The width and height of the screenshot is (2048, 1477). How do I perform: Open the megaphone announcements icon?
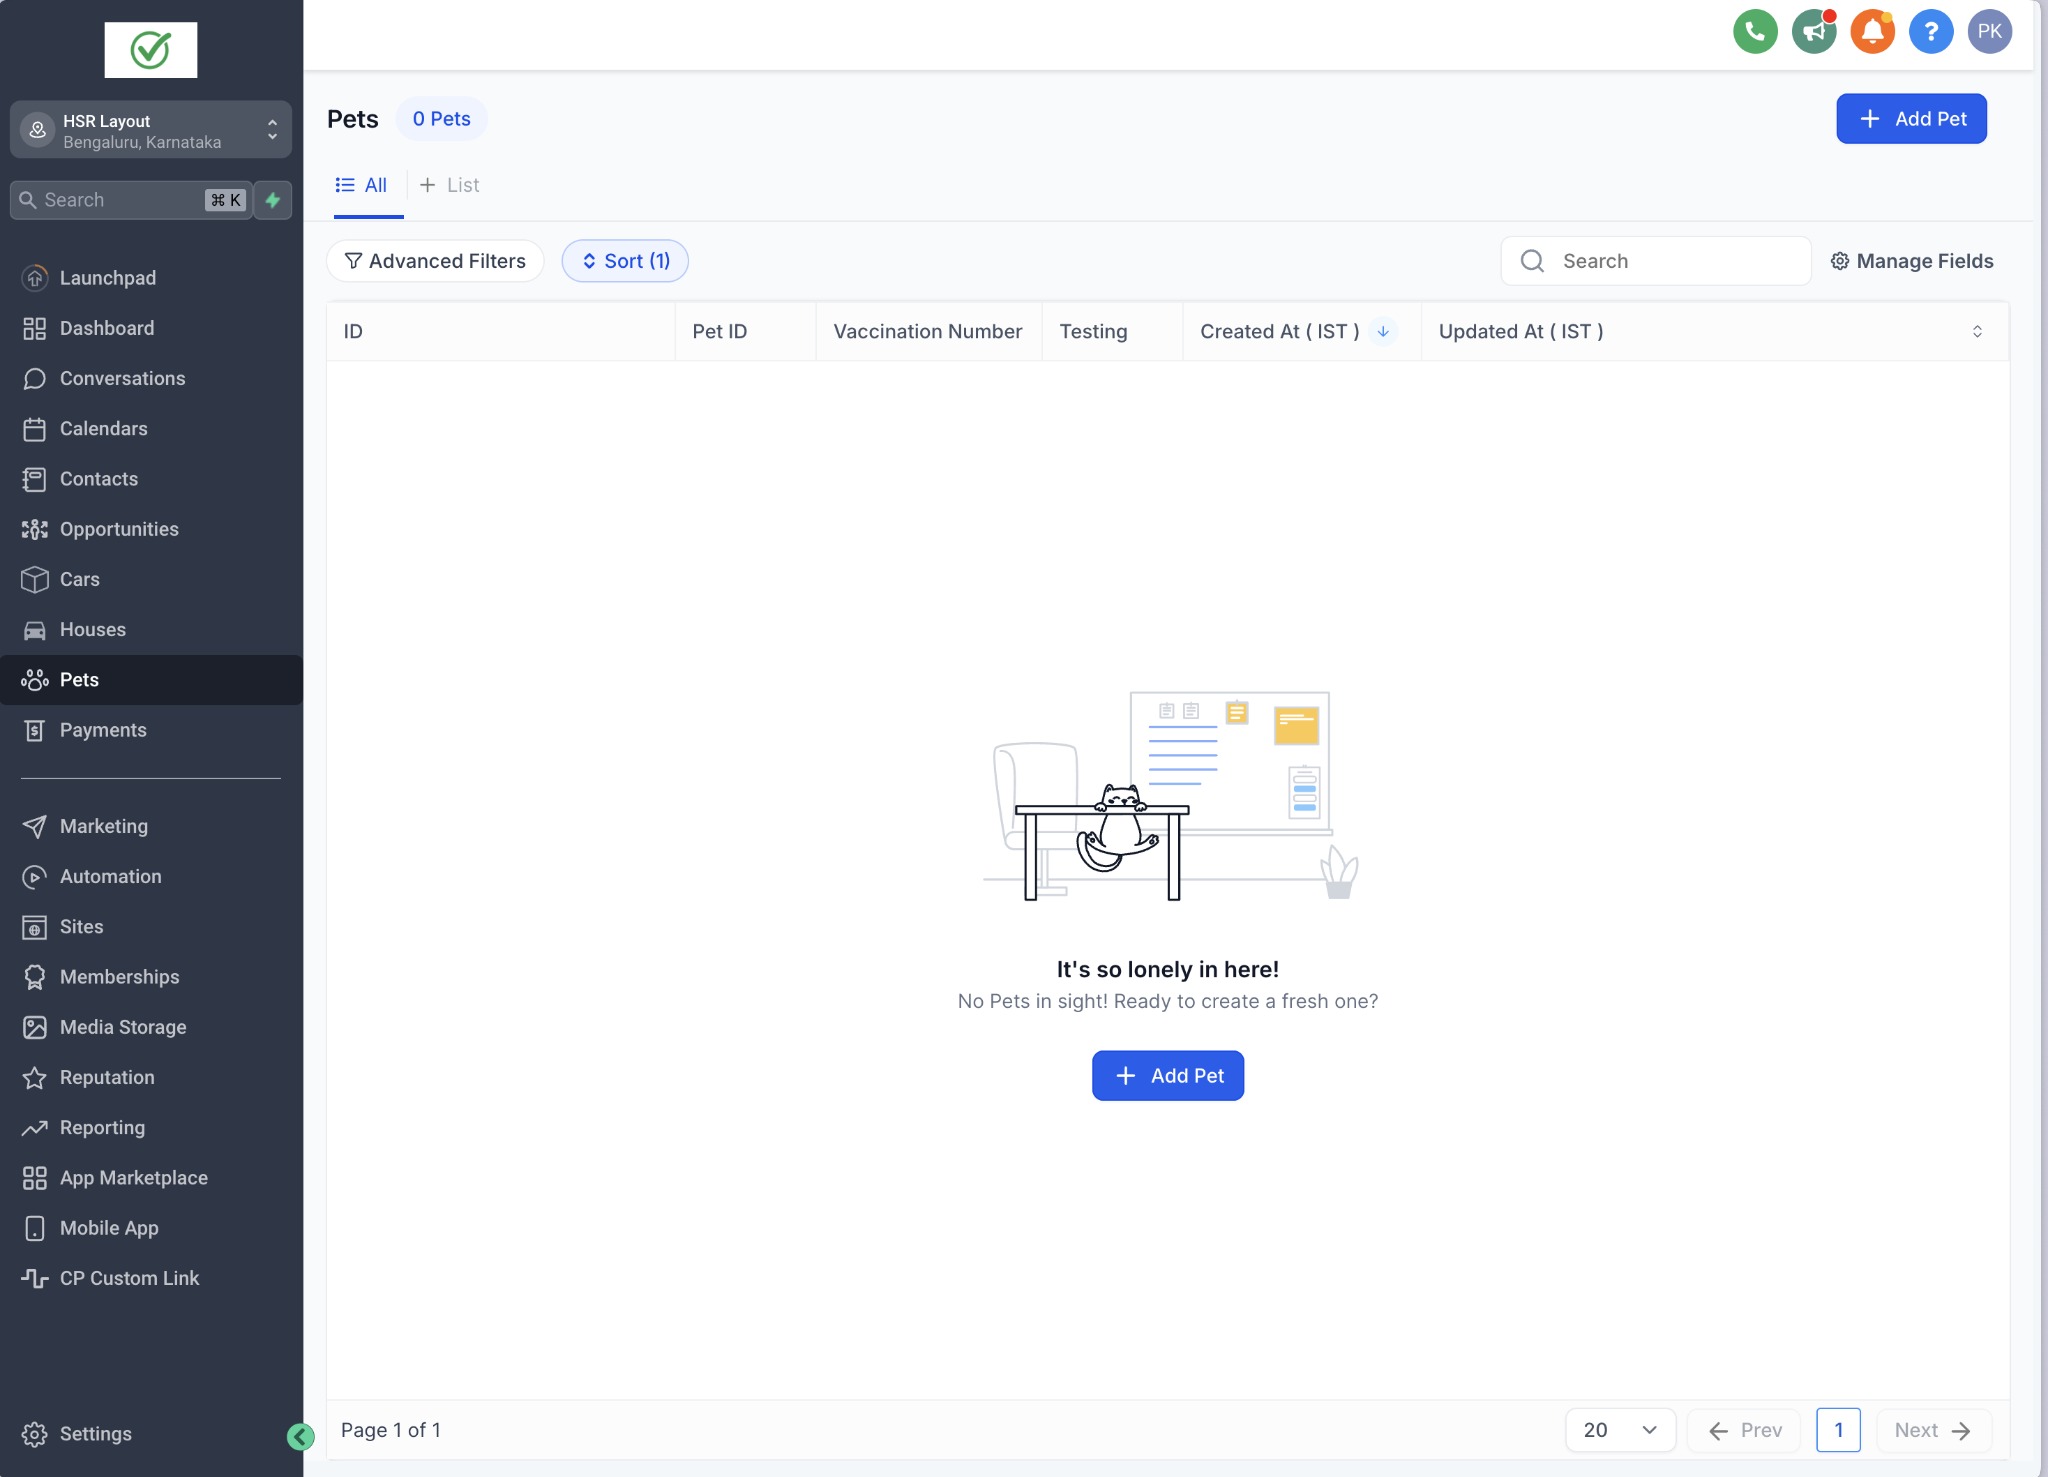tap(1813, 32)
